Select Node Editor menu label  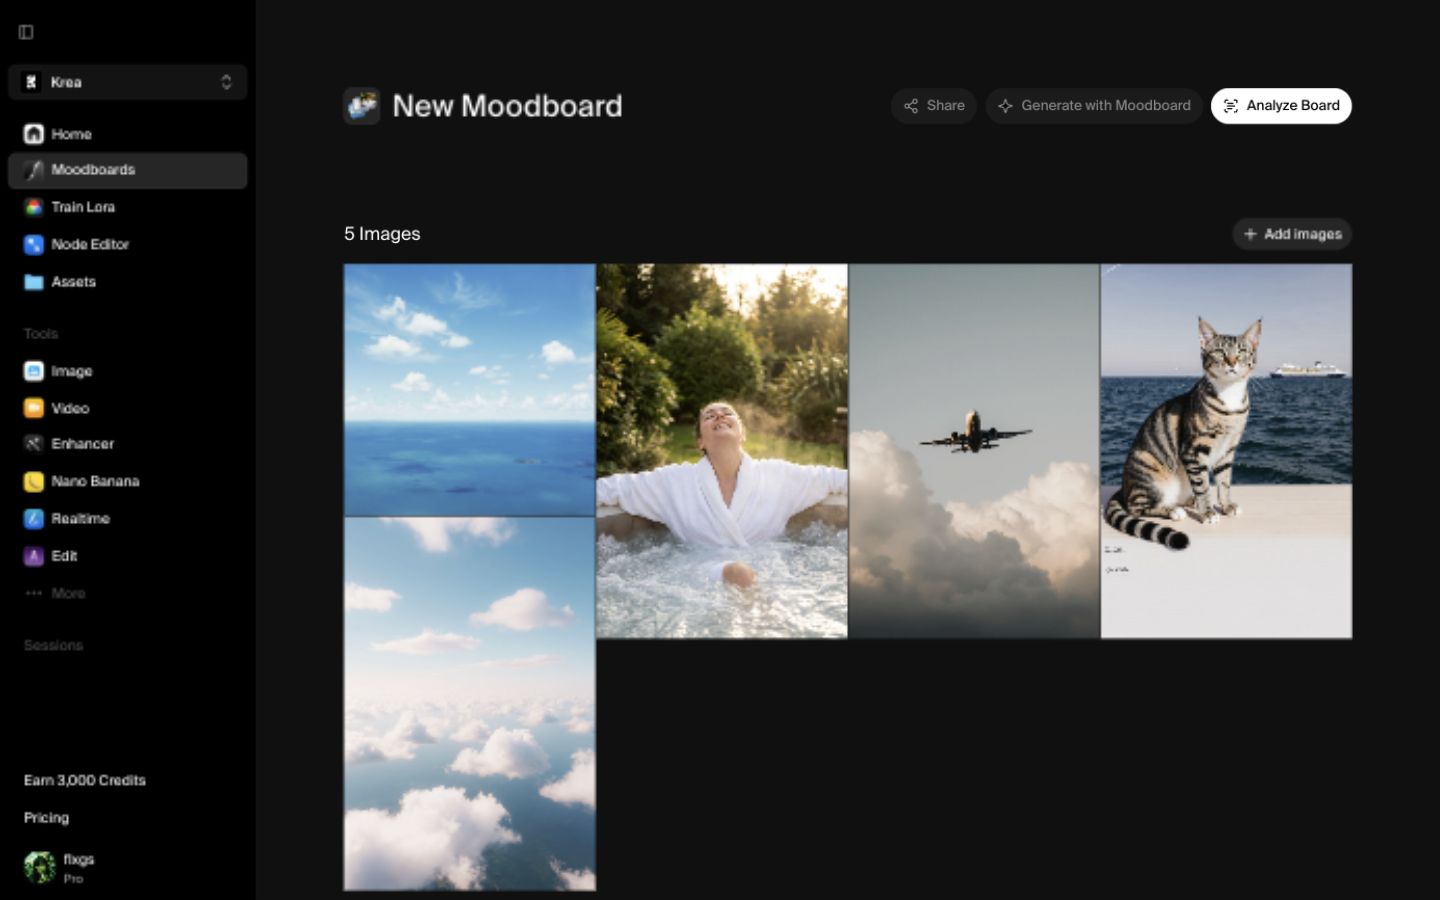[x=90, y=244]
